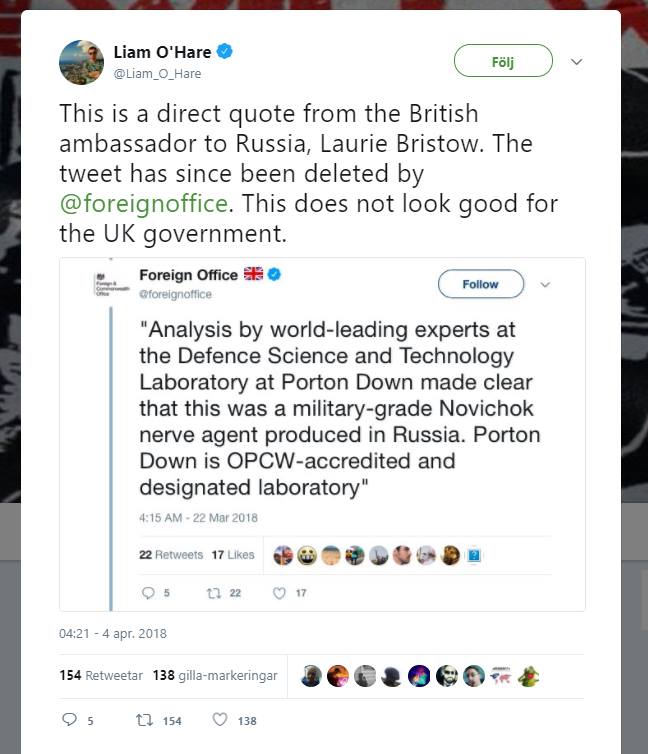Open the 138 gilla-markeringar list
The image size is (648, 754).
(x=215, y=675)
